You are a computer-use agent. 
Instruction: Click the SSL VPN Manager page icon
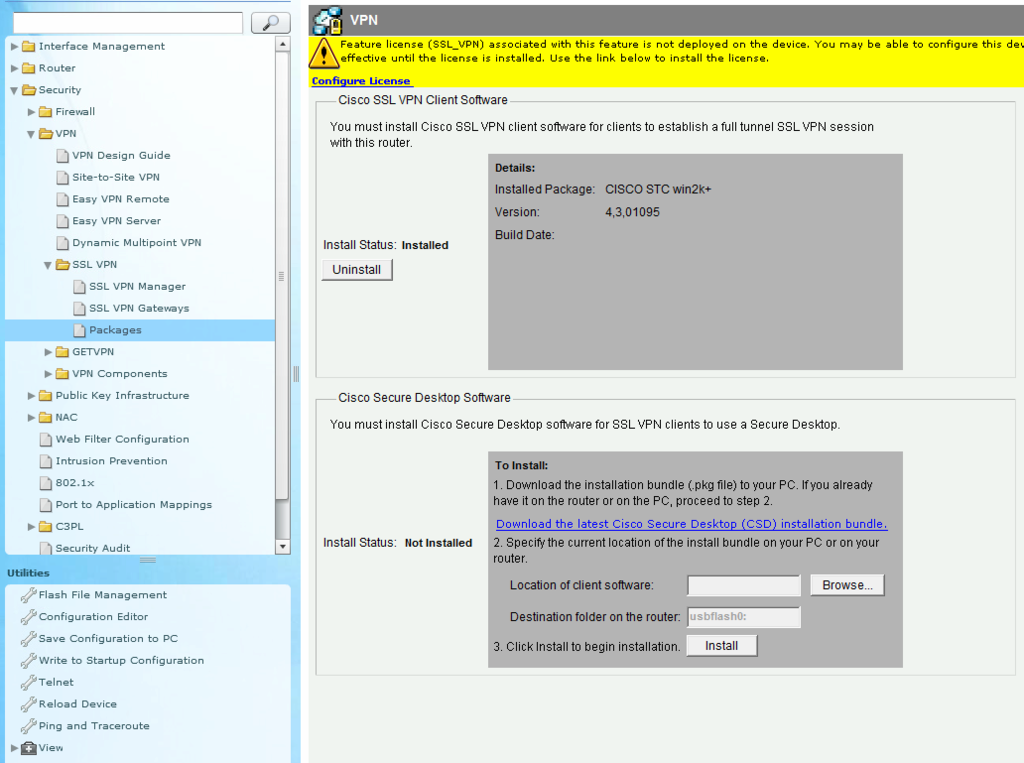[x=80, y=286]
